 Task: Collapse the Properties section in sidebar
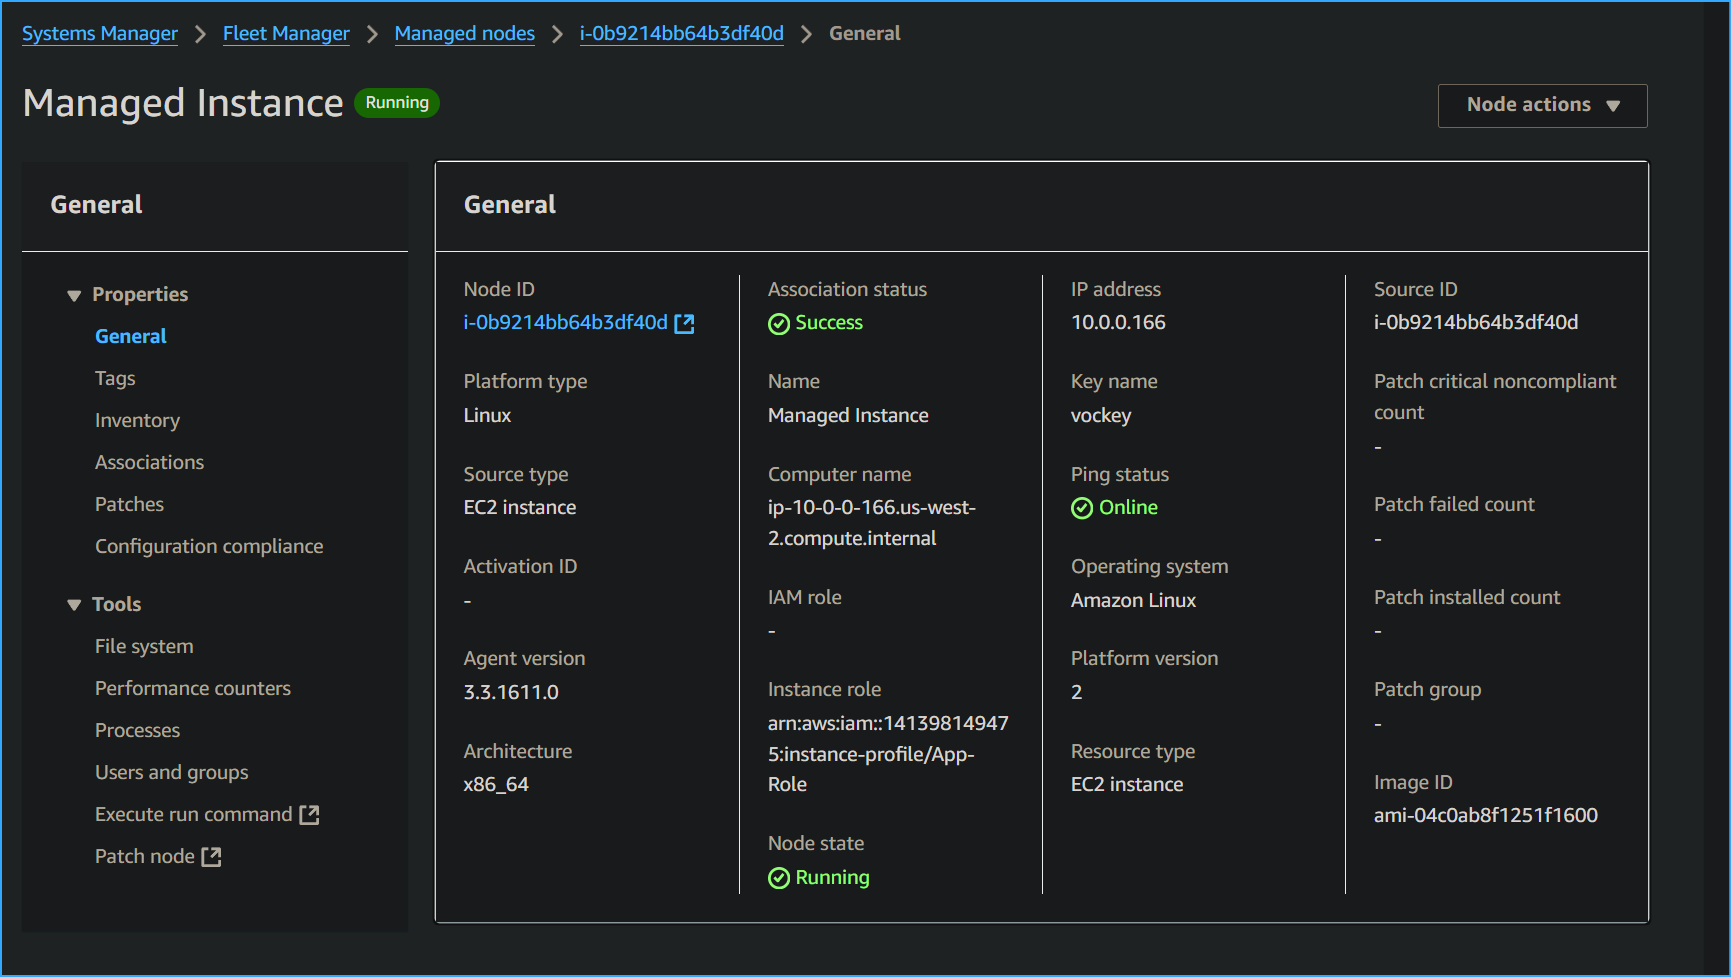(73, 294)
